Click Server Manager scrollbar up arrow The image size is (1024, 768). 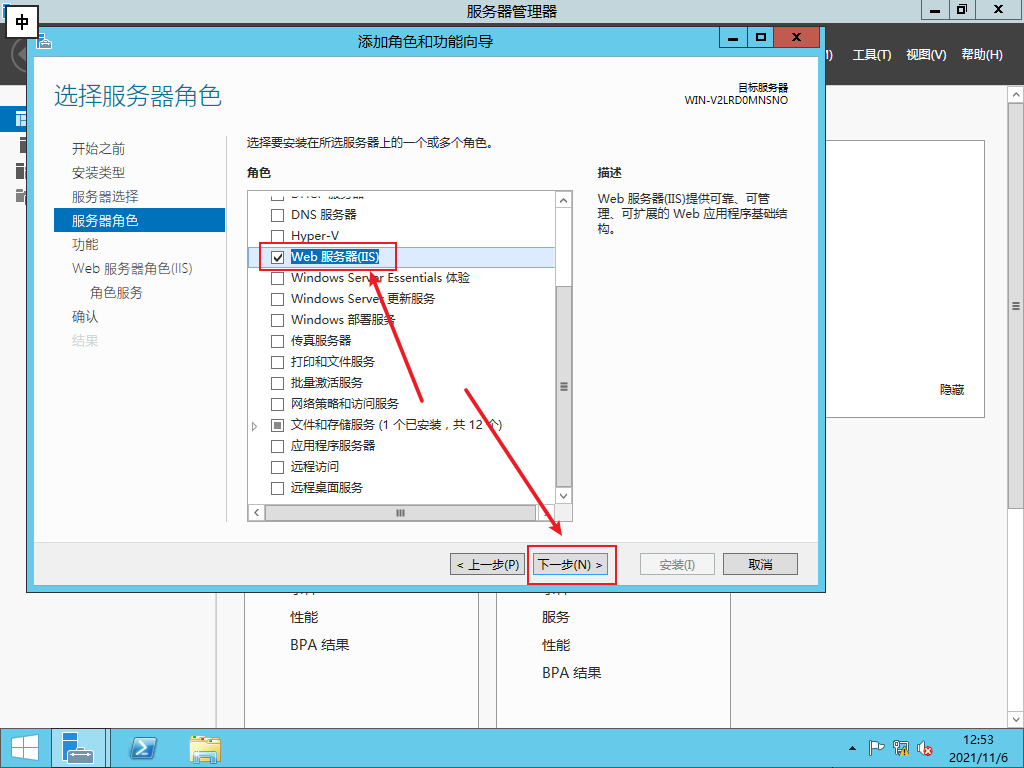(1016, 95)
